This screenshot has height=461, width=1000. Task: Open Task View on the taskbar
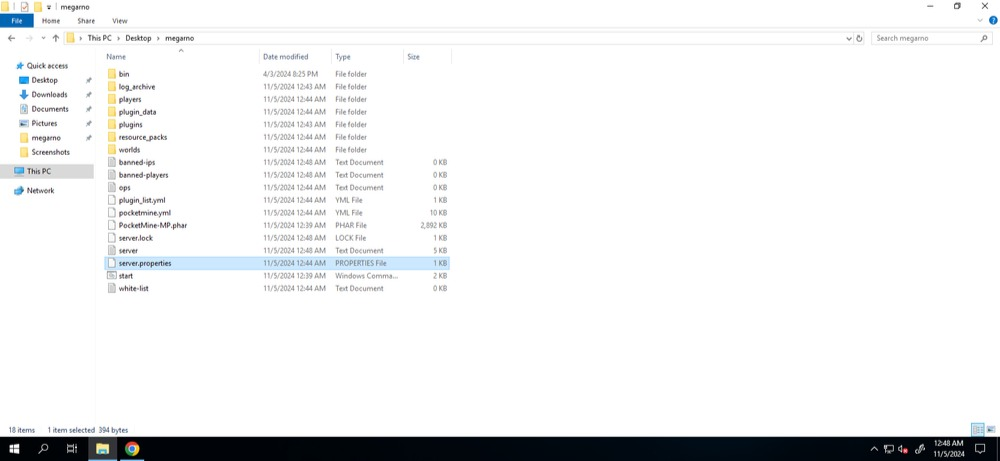pos(72,449)
